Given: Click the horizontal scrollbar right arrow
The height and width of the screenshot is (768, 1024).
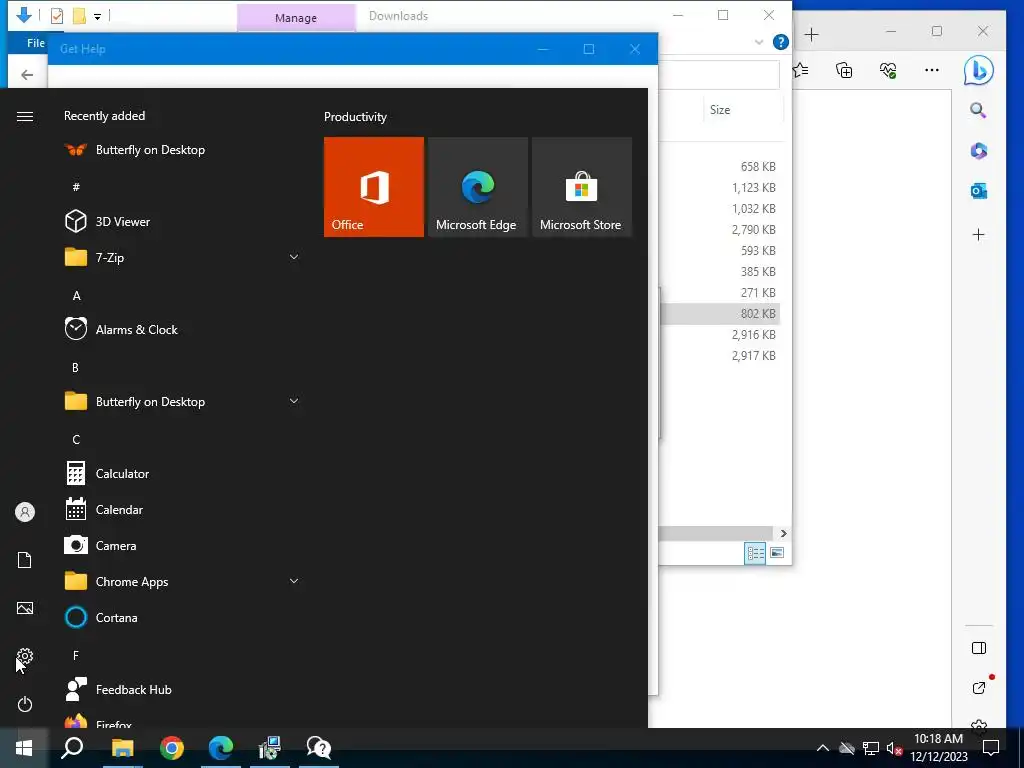Looking at the screenshot, I should [x=783, y=534].
